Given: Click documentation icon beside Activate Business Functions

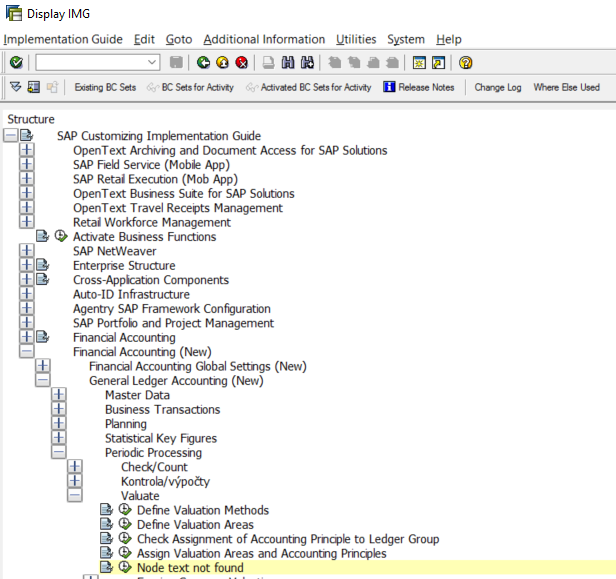Looking at the screenshot, I should pos(42,236).
